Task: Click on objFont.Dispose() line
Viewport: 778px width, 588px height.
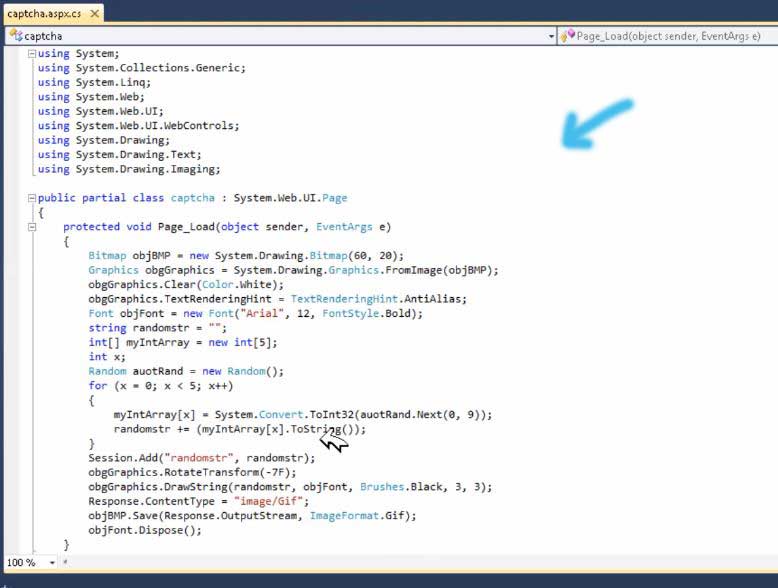Action: coord(144,530)
